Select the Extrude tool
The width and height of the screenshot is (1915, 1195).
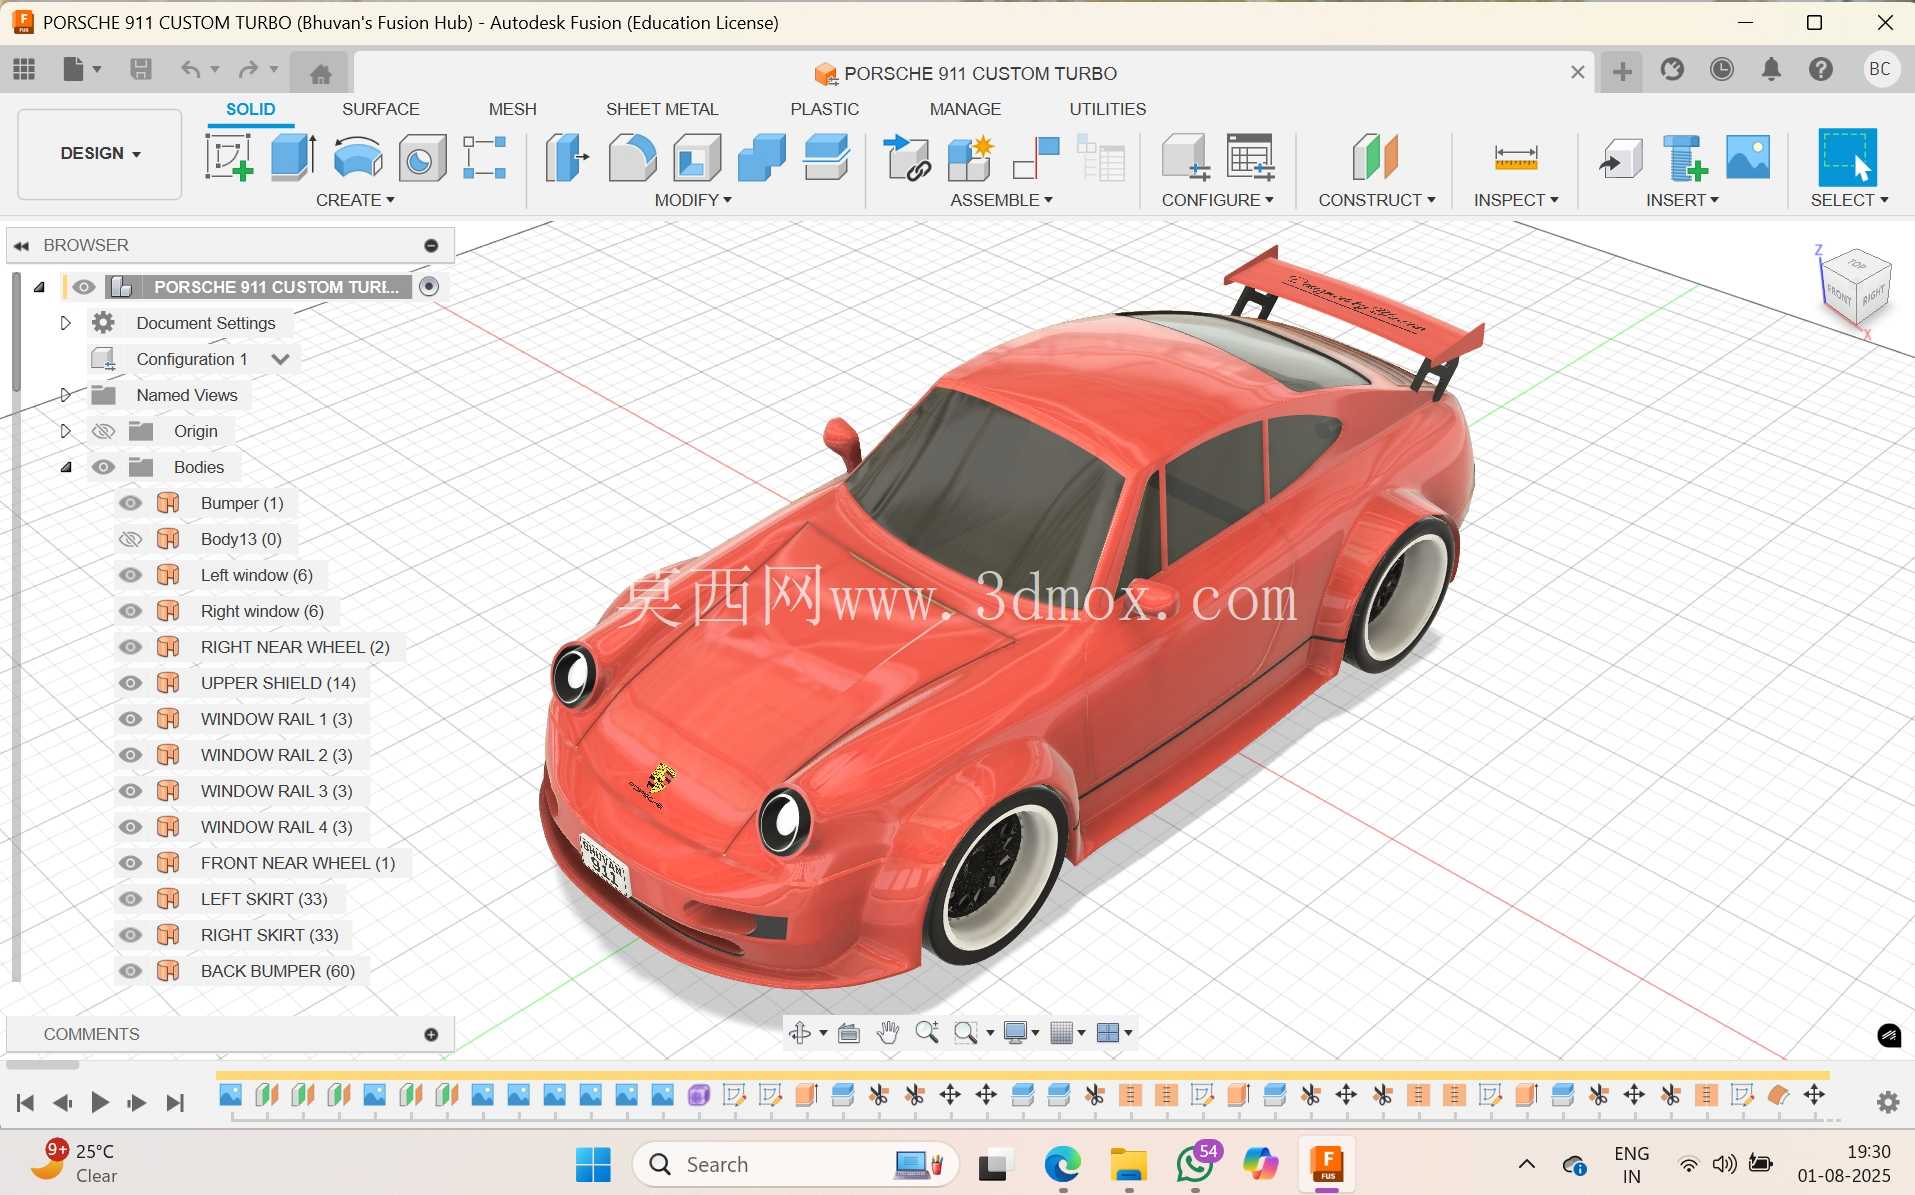(x=293, y=158)
